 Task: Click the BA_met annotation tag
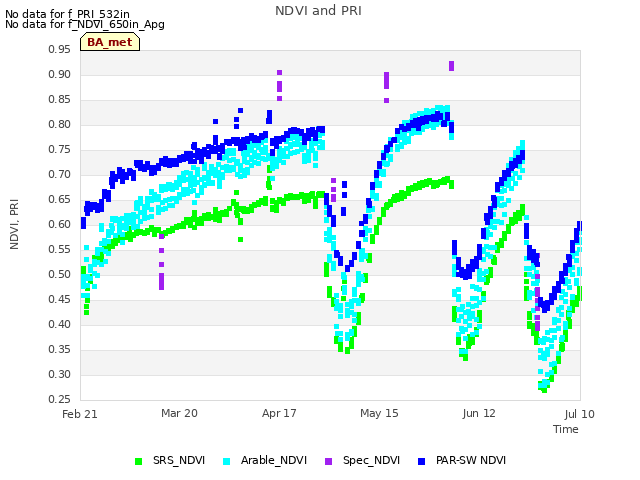pos(110,42)
